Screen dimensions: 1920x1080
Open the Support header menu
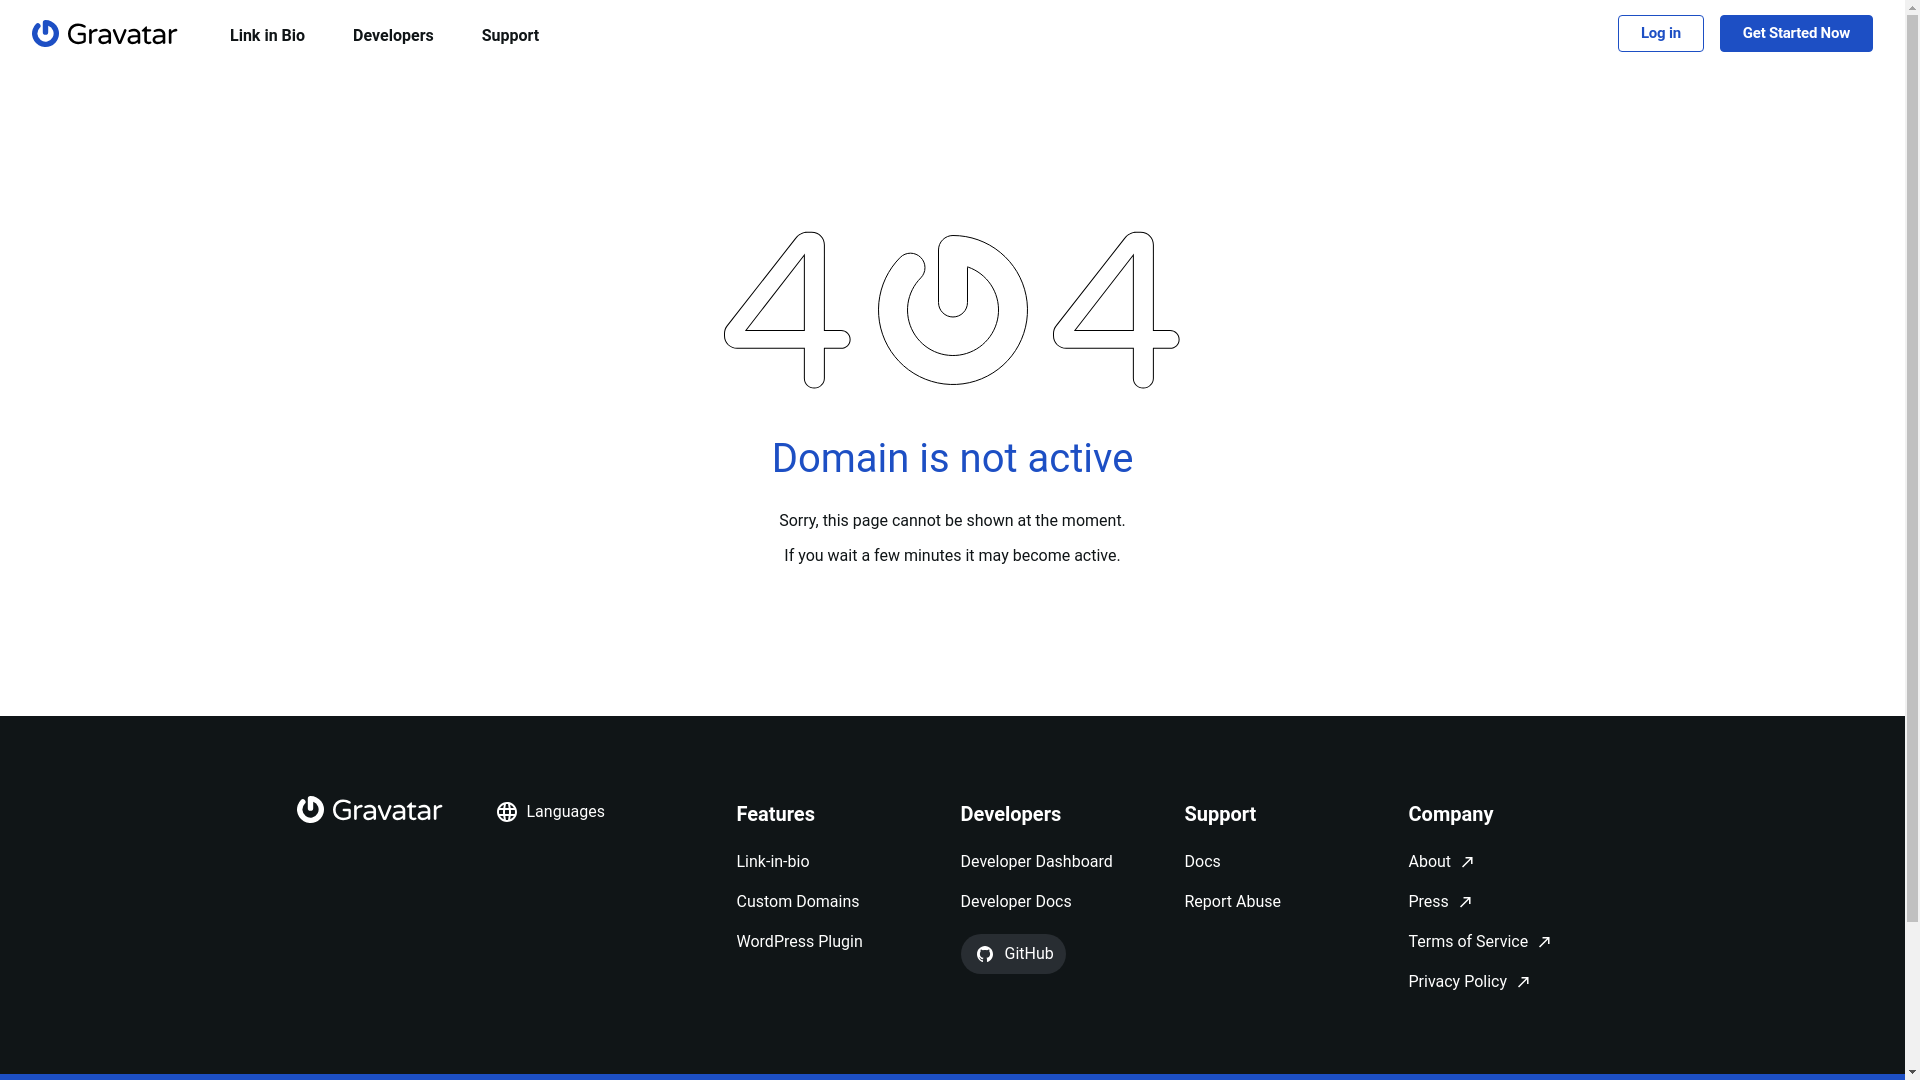pyautogui.click(x=510, y=36)
